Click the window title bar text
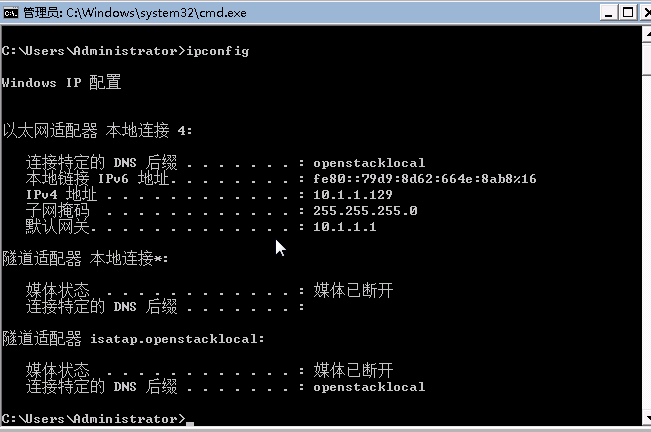This screenshot has height=432, width=651. (x=135, y=13)
